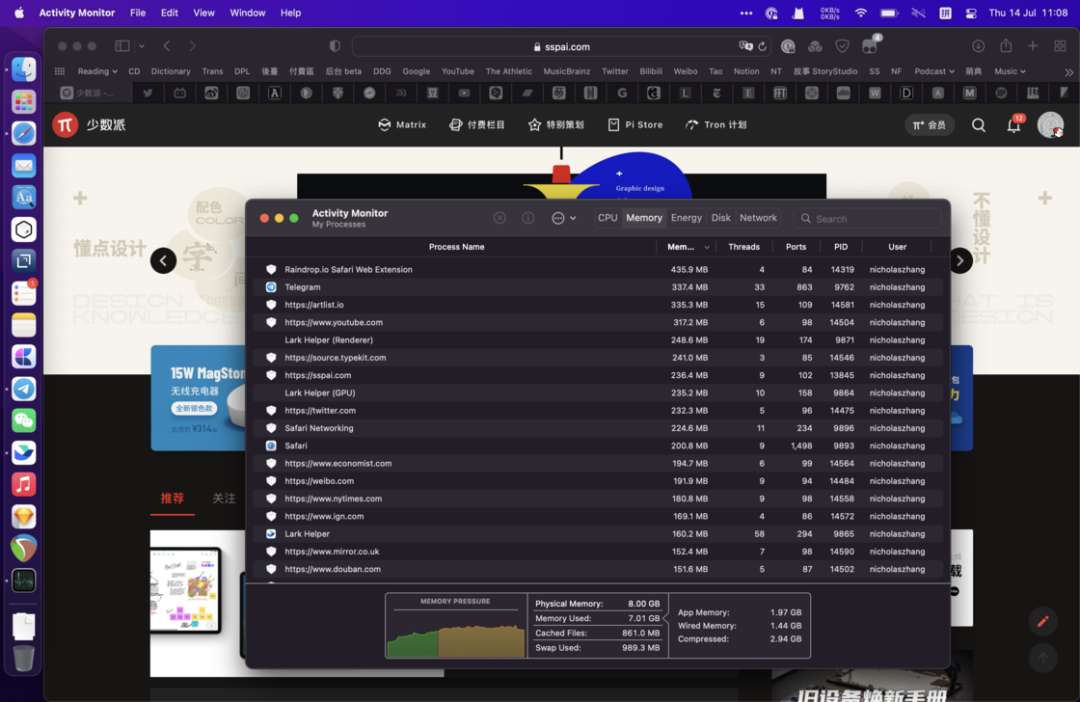This screenshot has width=1080, height=702.
Task: Select the Safari Networking process row
Action: pyautogui.click(x=598, y=428)
